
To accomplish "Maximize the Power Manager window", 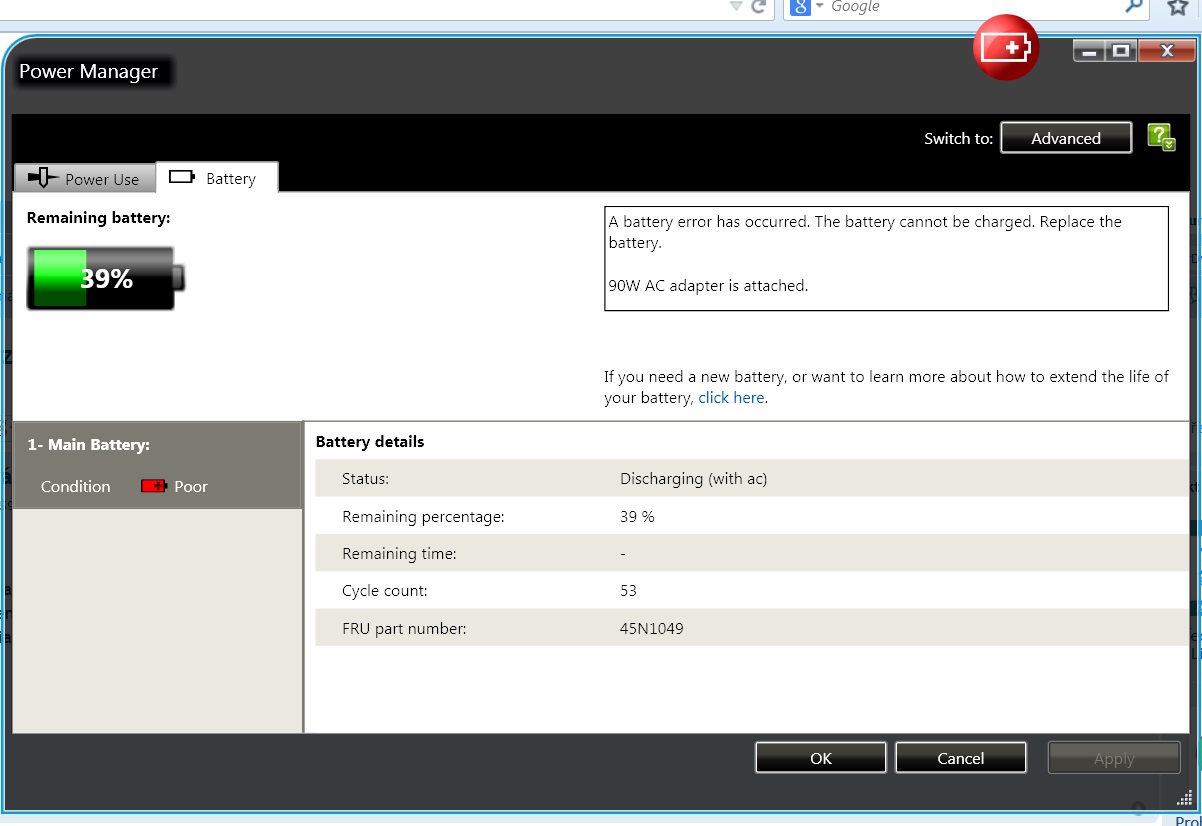I will (1122, 50).
